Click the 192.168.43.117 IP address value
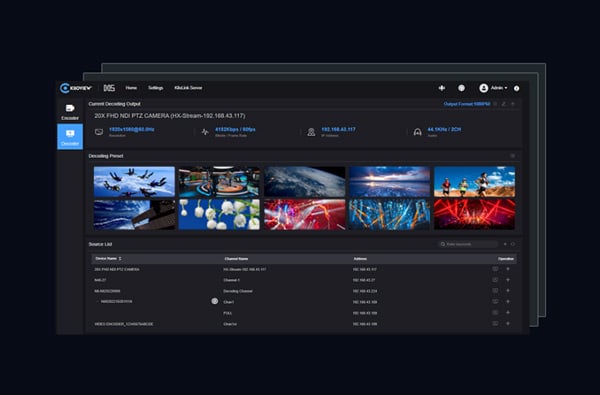Image resolution: width=600 pixels, height=395 pixels. click(x=338, y=129)
